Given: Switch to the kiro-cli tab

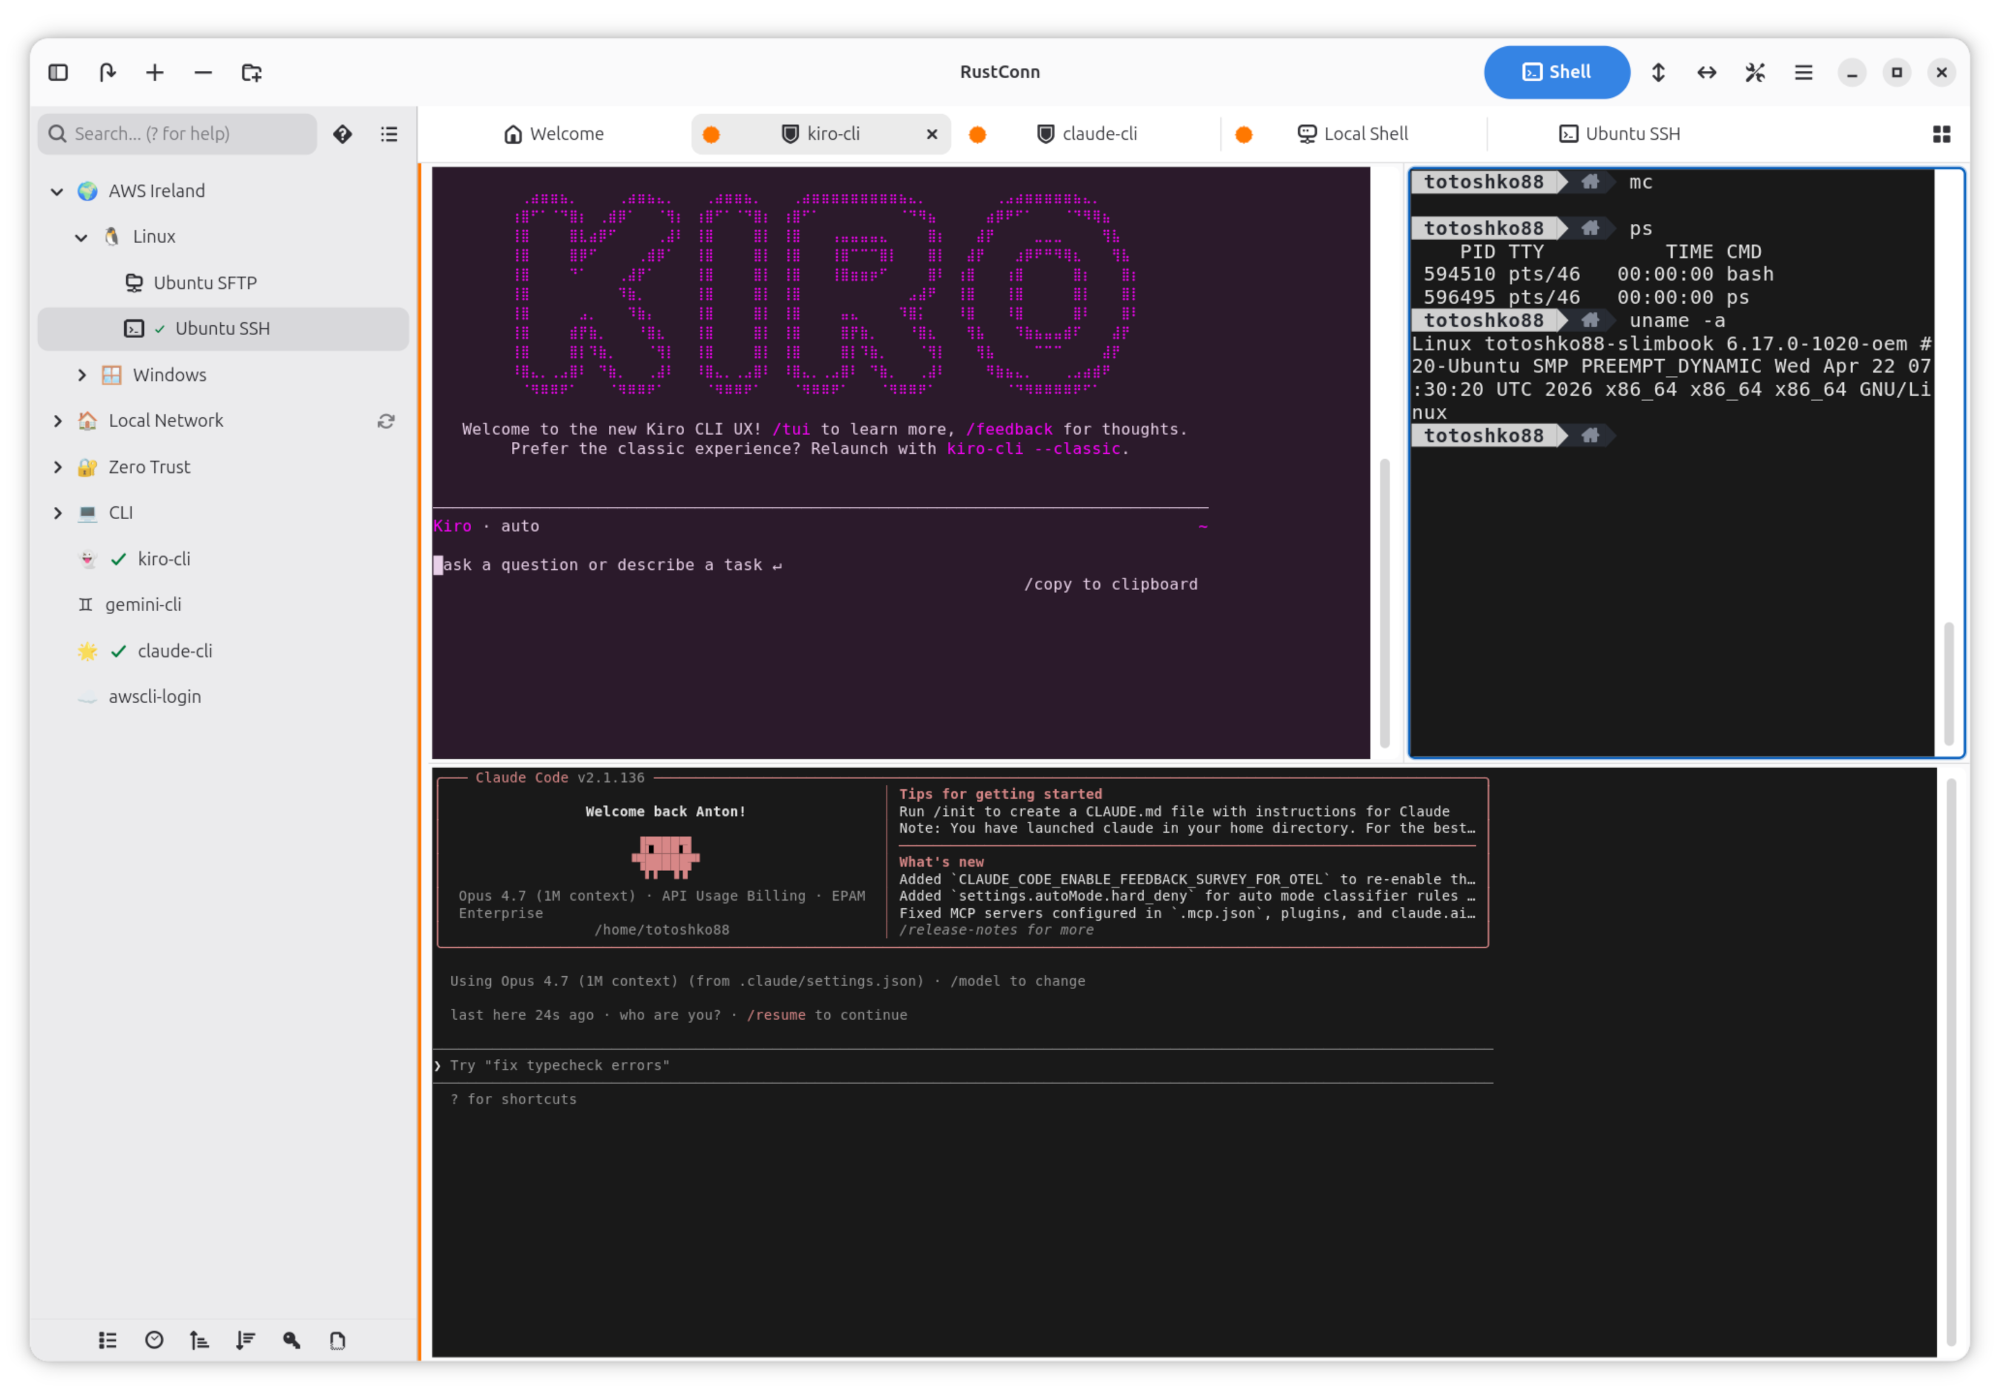Looking at the screenshot, I should click(x=820, y=134).
